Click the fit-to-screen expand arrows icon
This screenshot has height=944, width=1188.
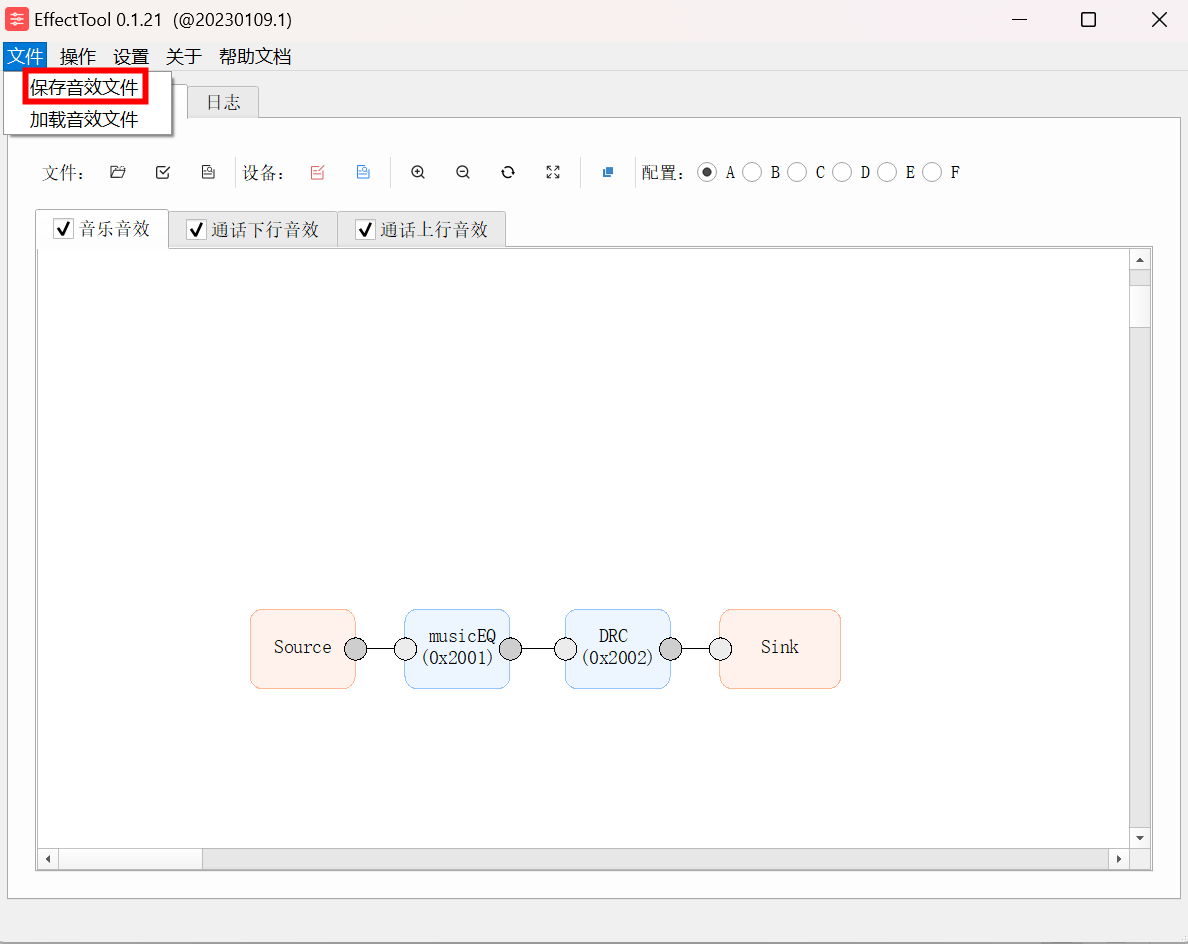click(x=553, y=172)
